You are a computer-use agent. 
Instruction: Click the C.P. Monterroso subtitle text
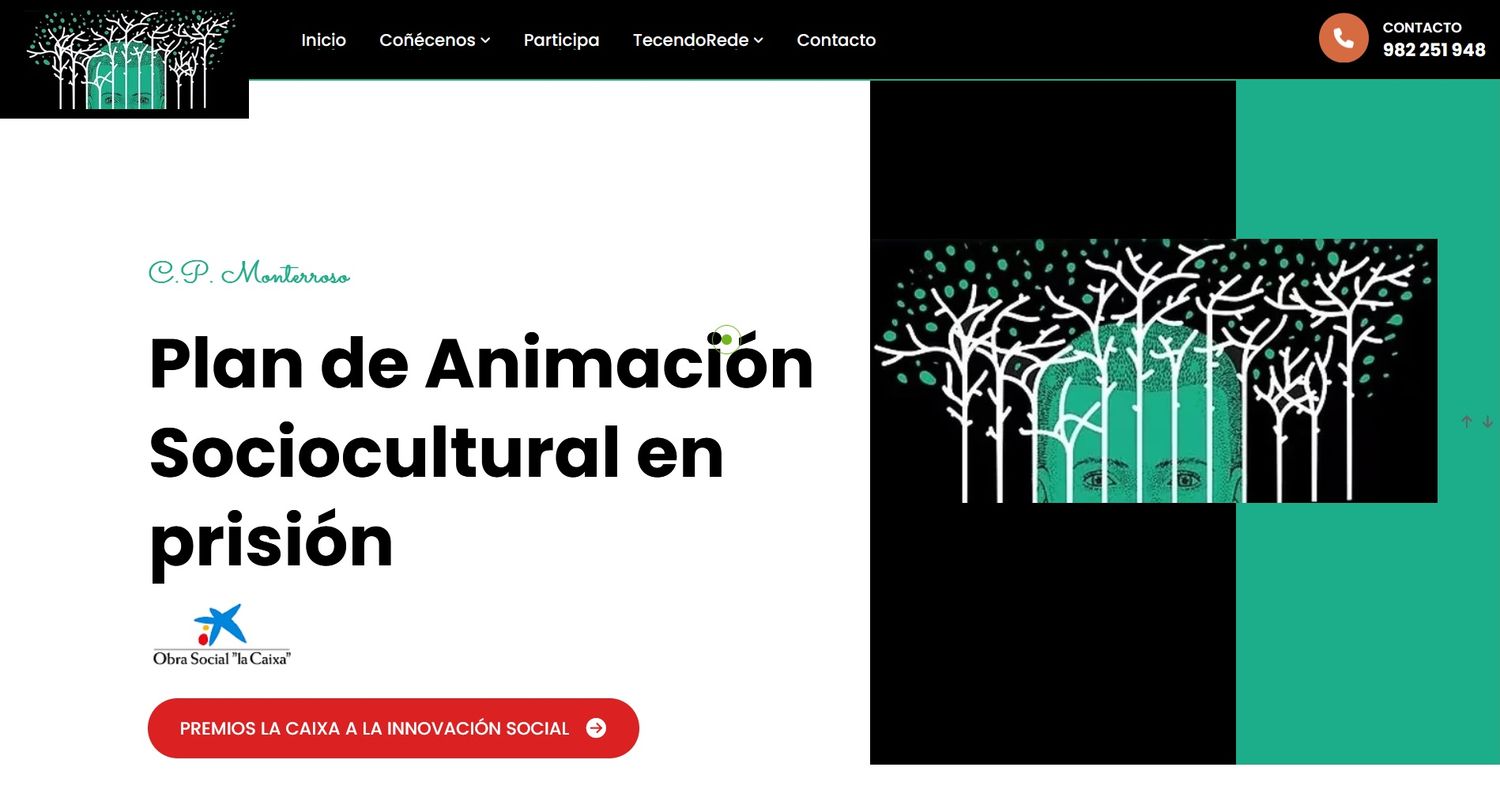249,273
